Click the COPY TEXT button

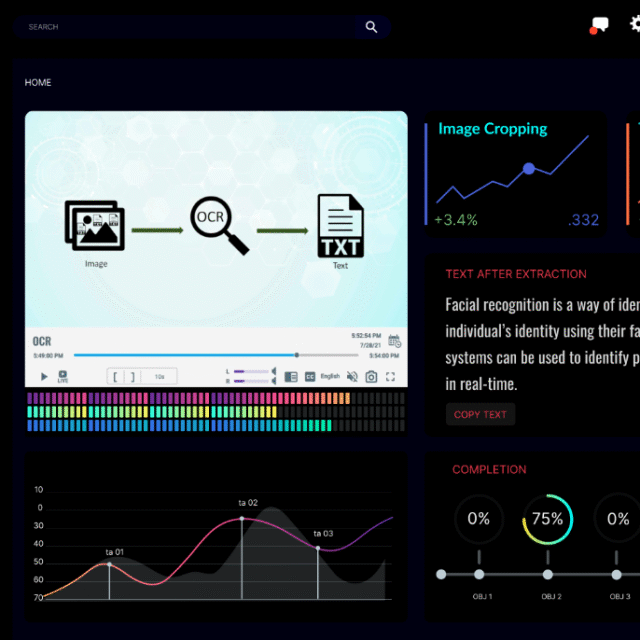(480, 414)
